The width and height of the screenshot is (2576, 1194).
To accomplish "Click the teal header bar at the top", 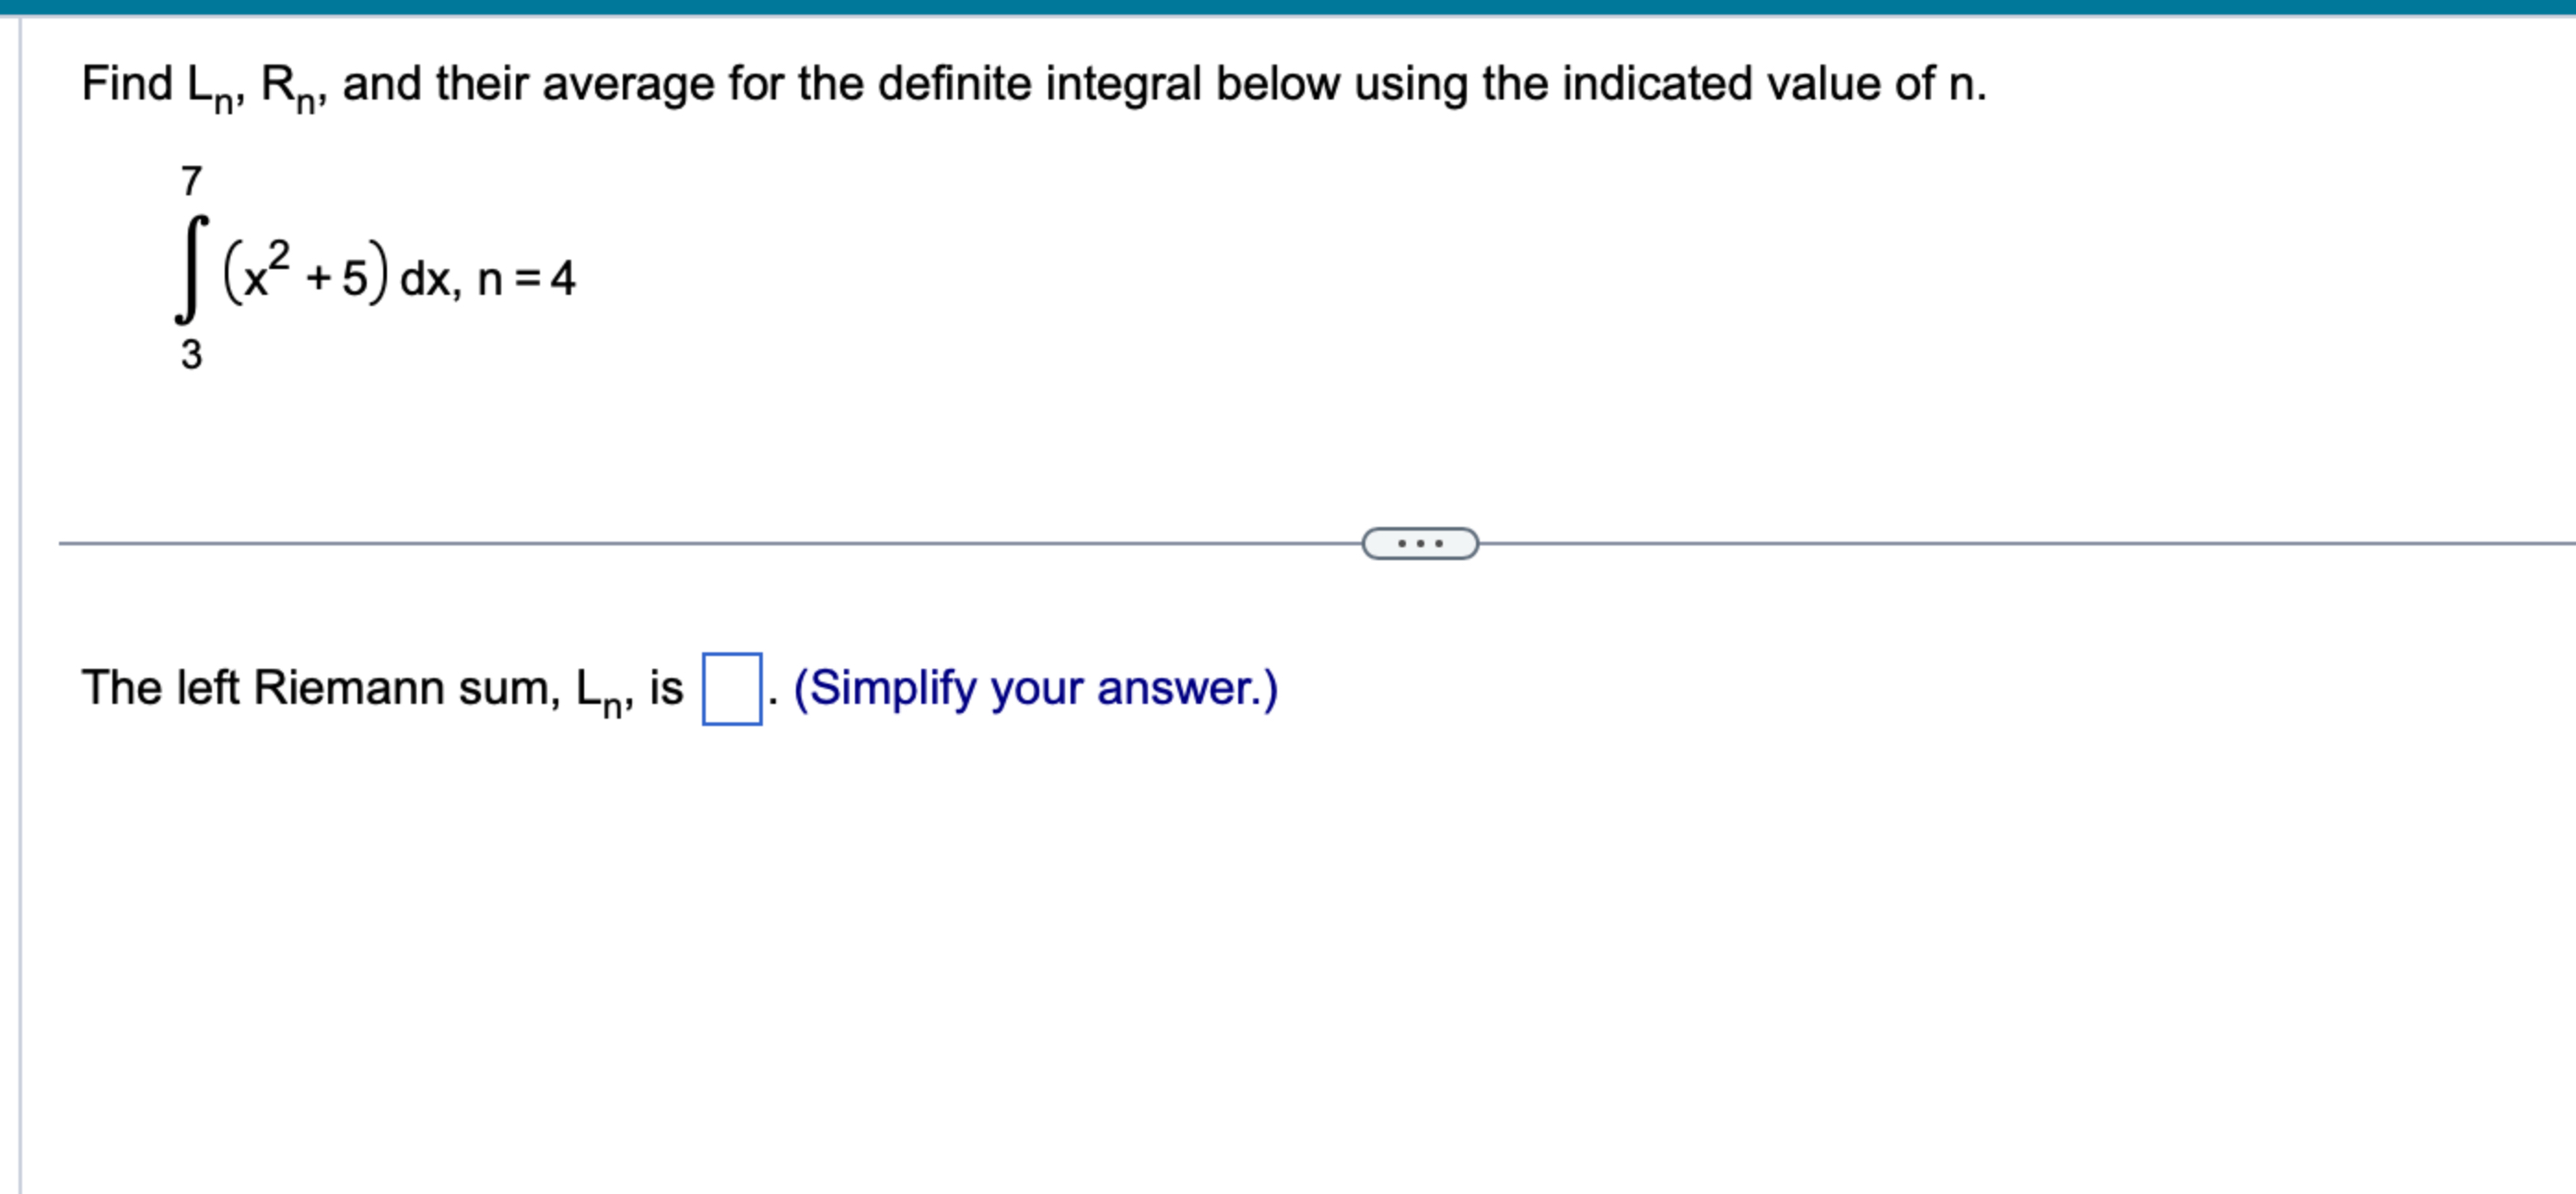I will pos(1288,7).
